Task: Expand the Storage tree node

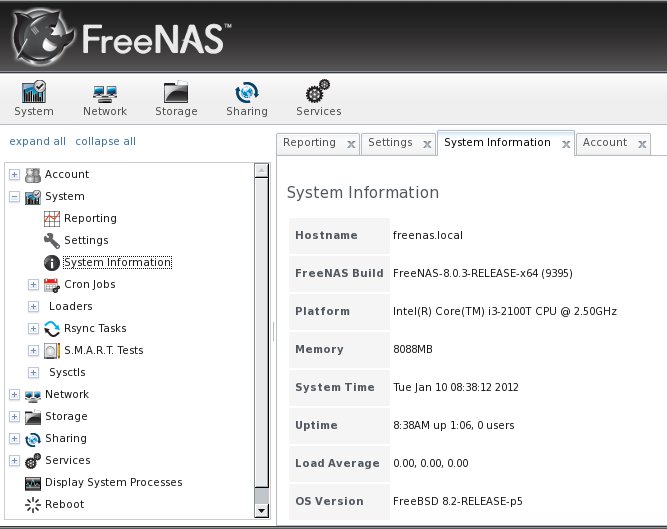Action: tap(14, 417)
